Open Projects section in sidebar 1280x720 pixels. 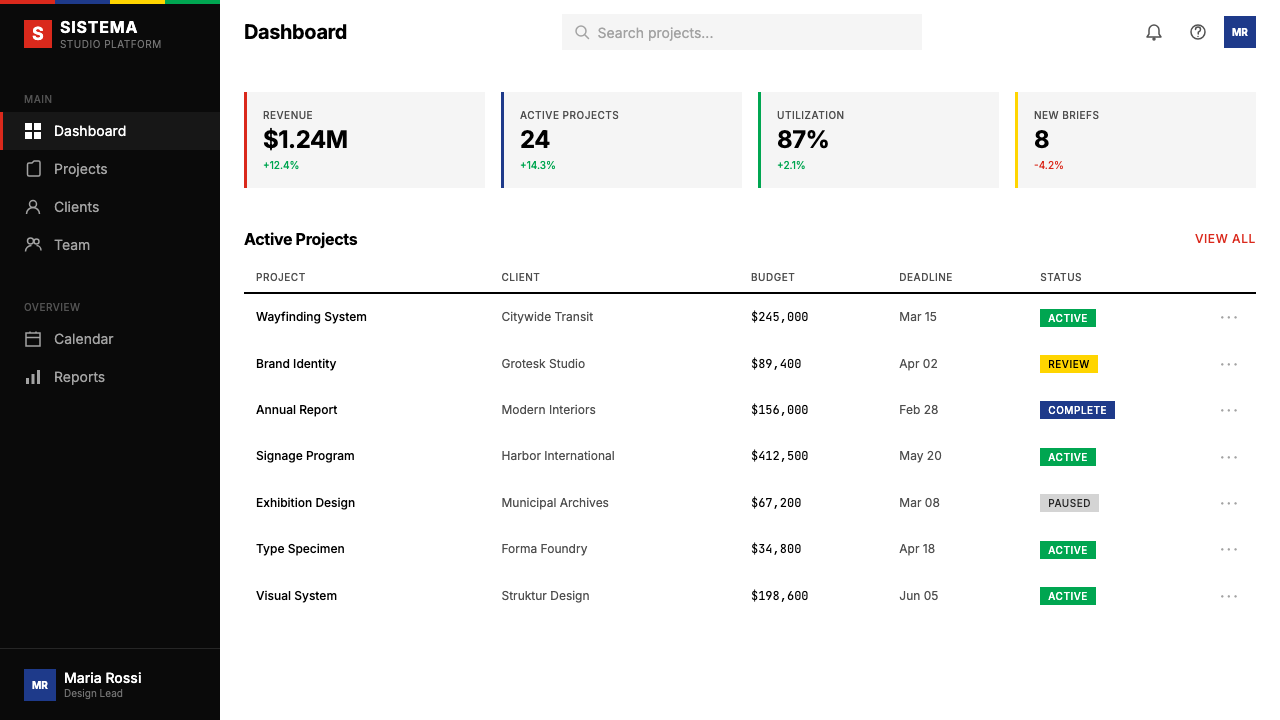coord(110,169)
